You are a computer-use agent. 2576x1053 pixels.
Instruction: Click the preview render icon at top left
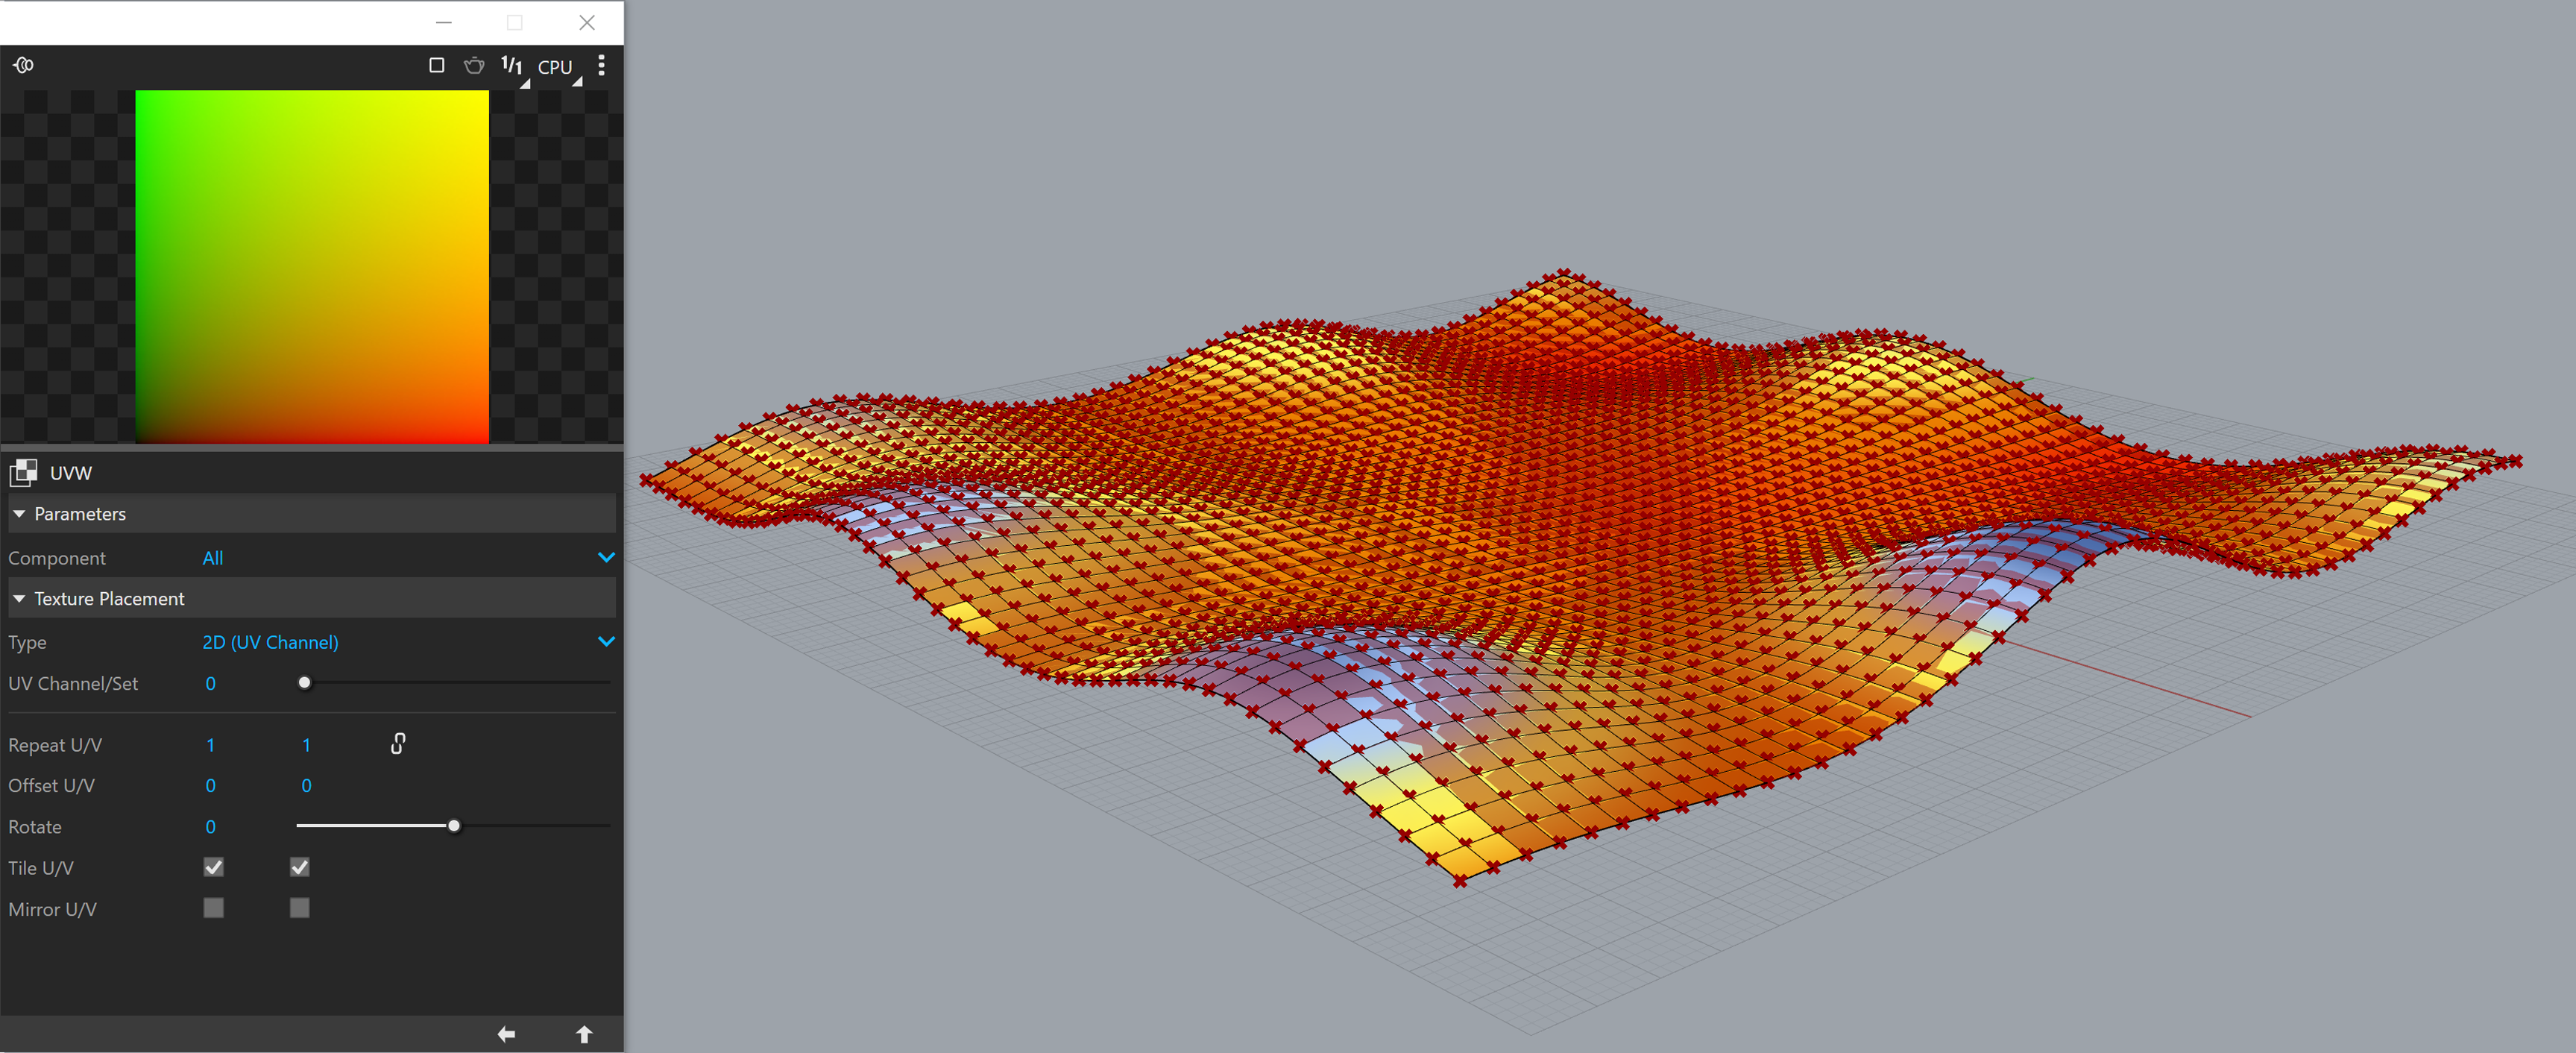coord(23,65)
